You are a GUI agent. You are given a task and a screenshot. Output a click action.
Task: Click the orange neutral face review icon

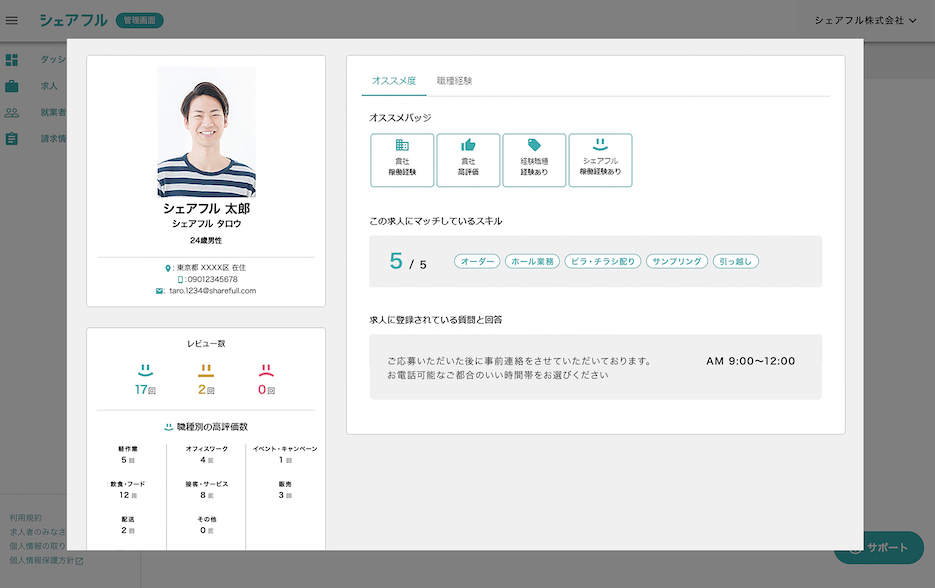tap(206, 370)
